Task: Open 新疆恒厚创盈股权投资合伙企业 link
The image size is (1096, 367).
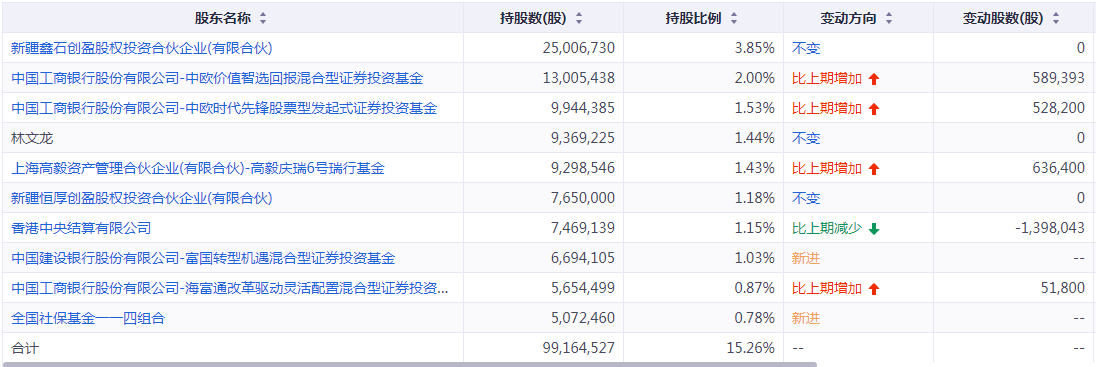Action: (x=142, y=198)
